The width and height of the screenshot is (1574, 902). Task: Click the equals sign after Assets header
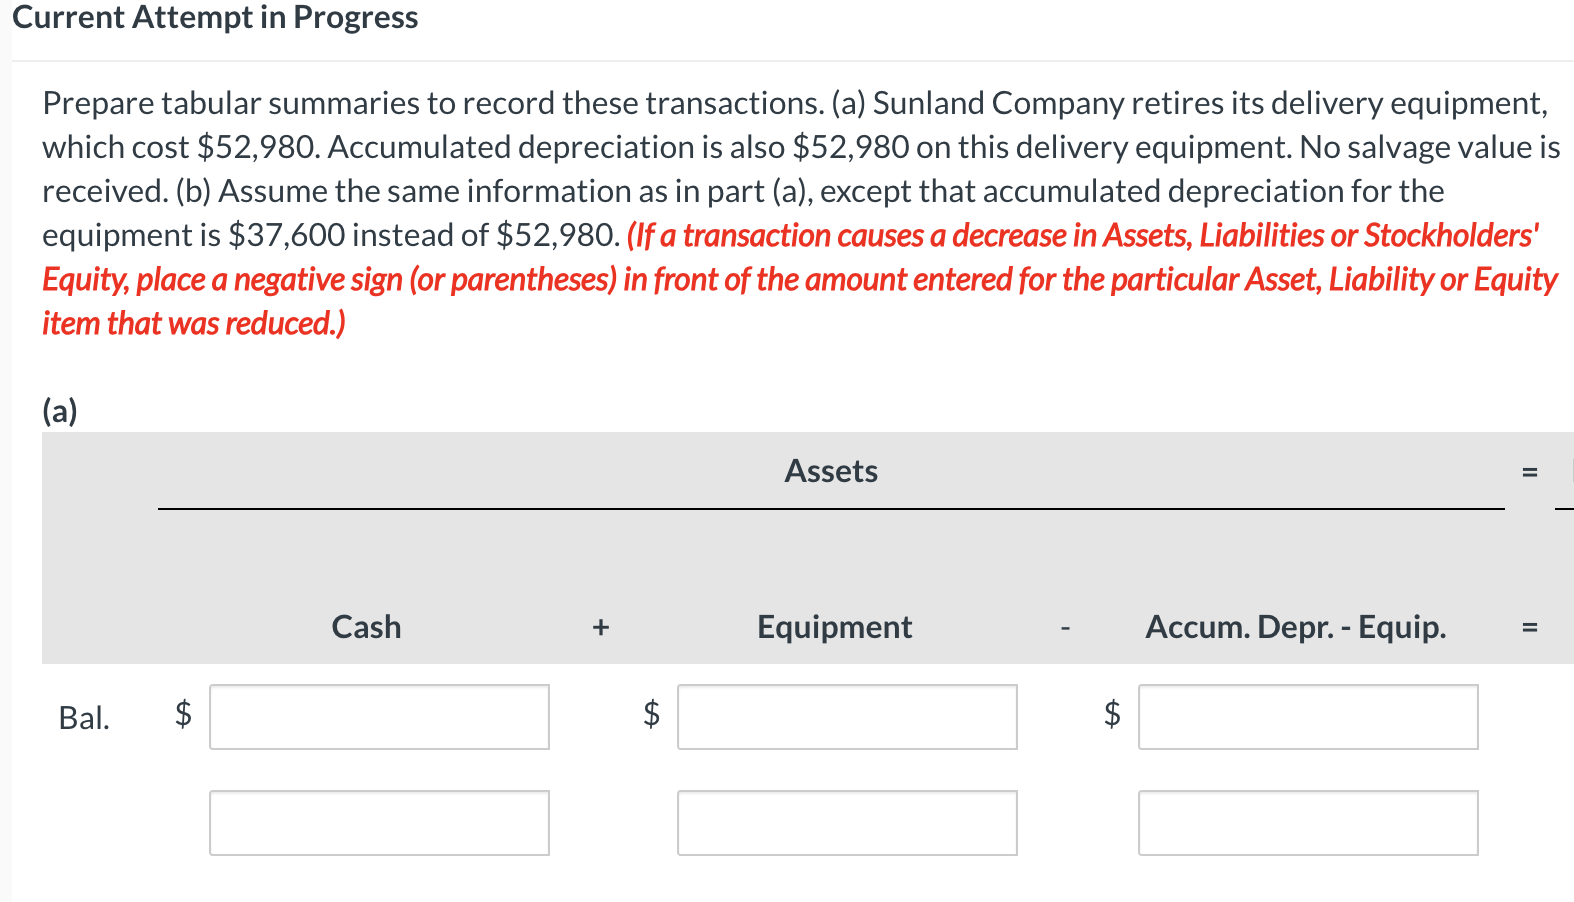click(1529, 471)
